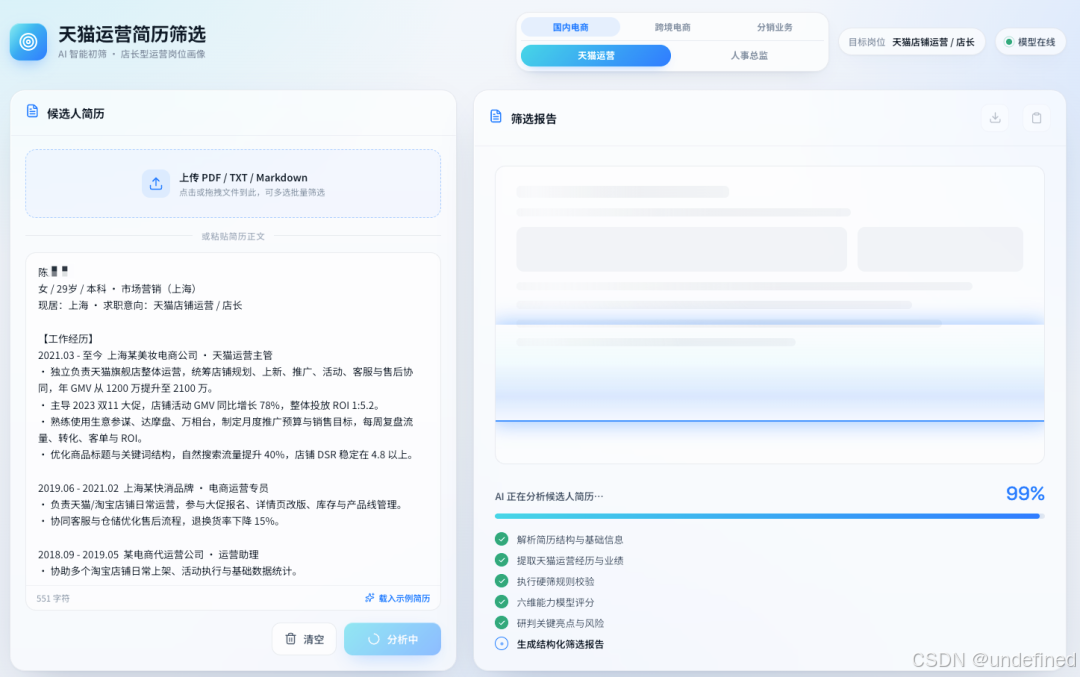The width and height of the screenshot is (1080, 677).
Task: Click the line 2018.09 - 2019.05 某电商代运营公司
Action: (148, 554)
